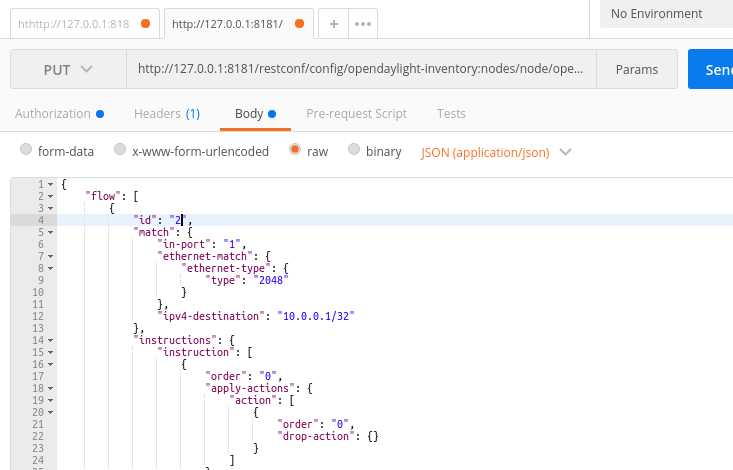Screen dimensions: 733x470
Task: Click the "ethernet-type" key
Action: (226, 268)
